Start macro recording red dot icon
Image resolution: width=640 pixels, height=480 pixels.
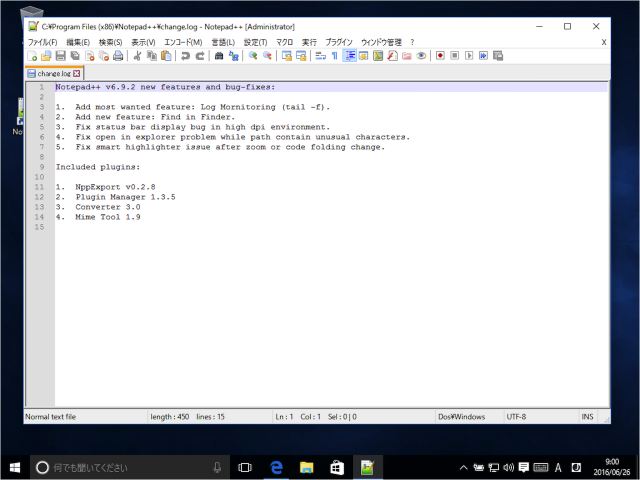[440, 56]
